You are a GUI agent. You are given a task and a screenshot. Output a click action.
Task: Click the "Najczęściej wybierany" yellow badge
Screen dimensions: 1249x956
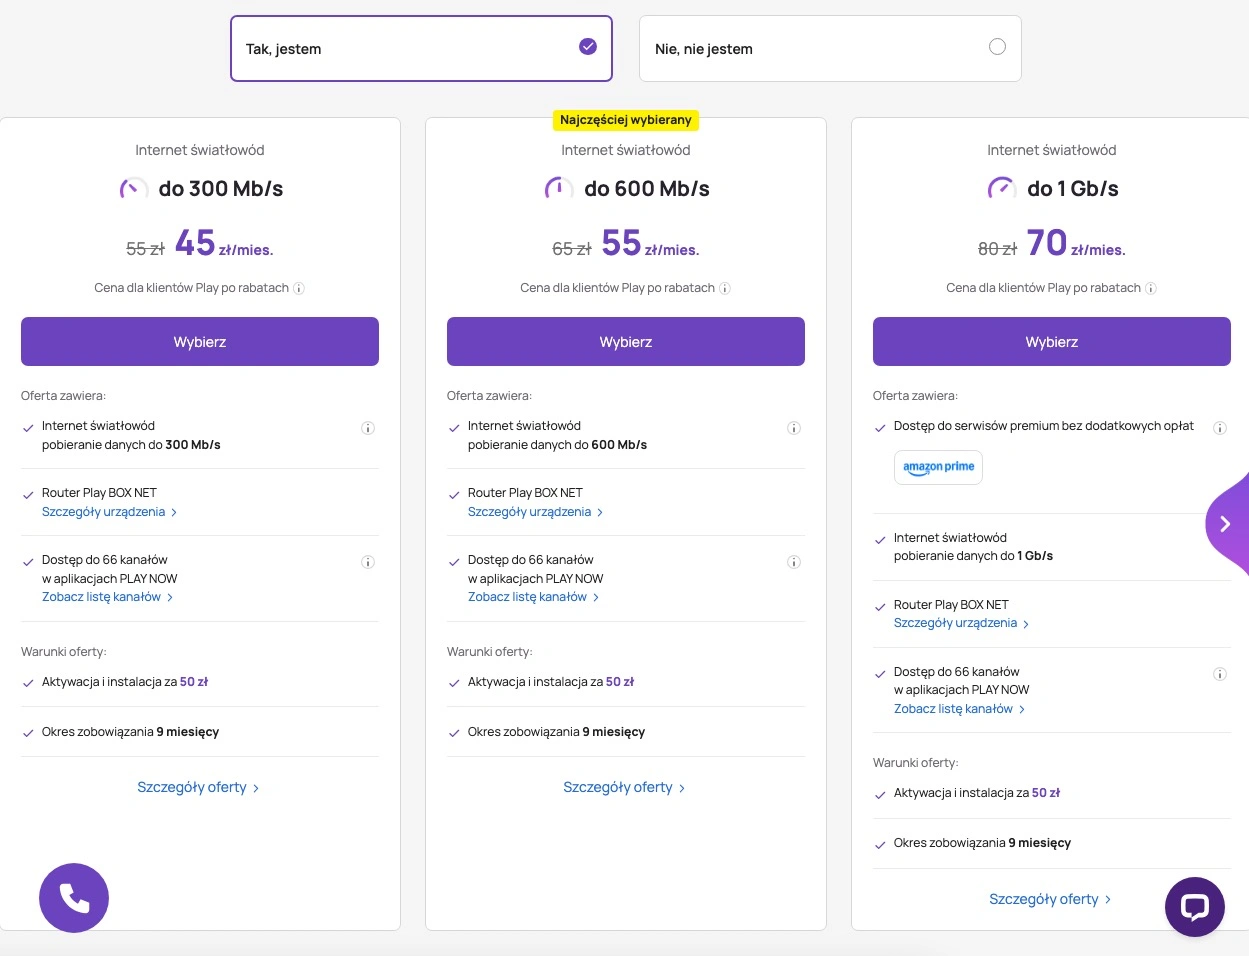point(626,120)
